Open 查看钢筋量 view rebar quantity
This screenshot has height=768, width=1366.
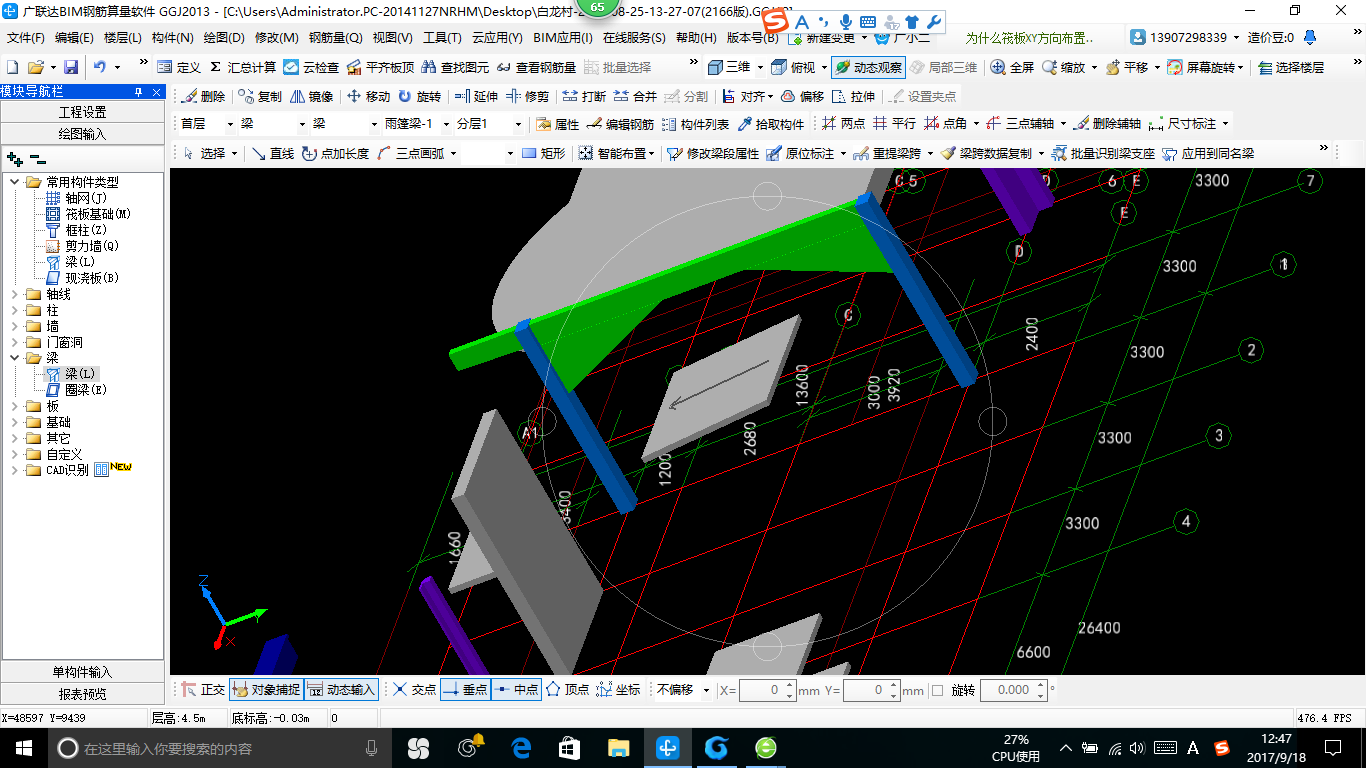pyautogui.click(x=536, y=67)
